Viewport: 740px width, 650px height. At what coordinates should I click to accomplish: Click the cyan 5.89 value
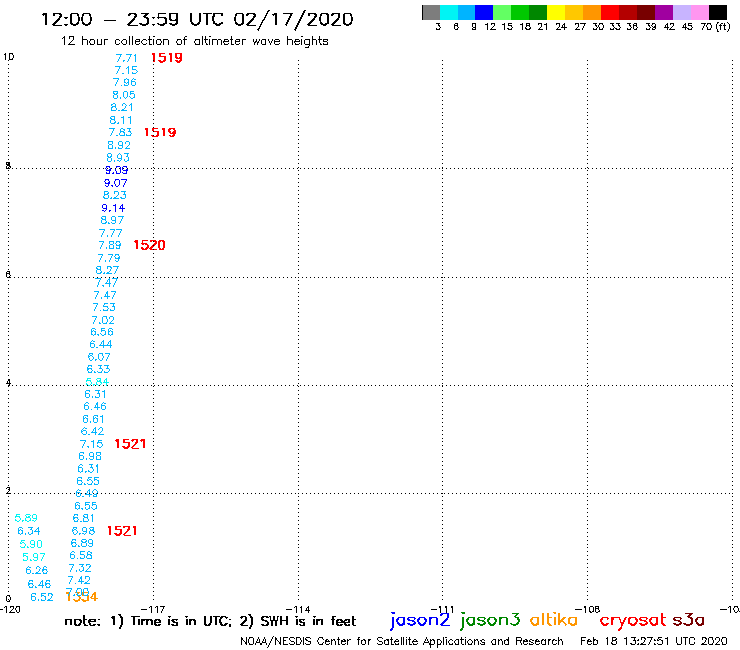point(26,518)
